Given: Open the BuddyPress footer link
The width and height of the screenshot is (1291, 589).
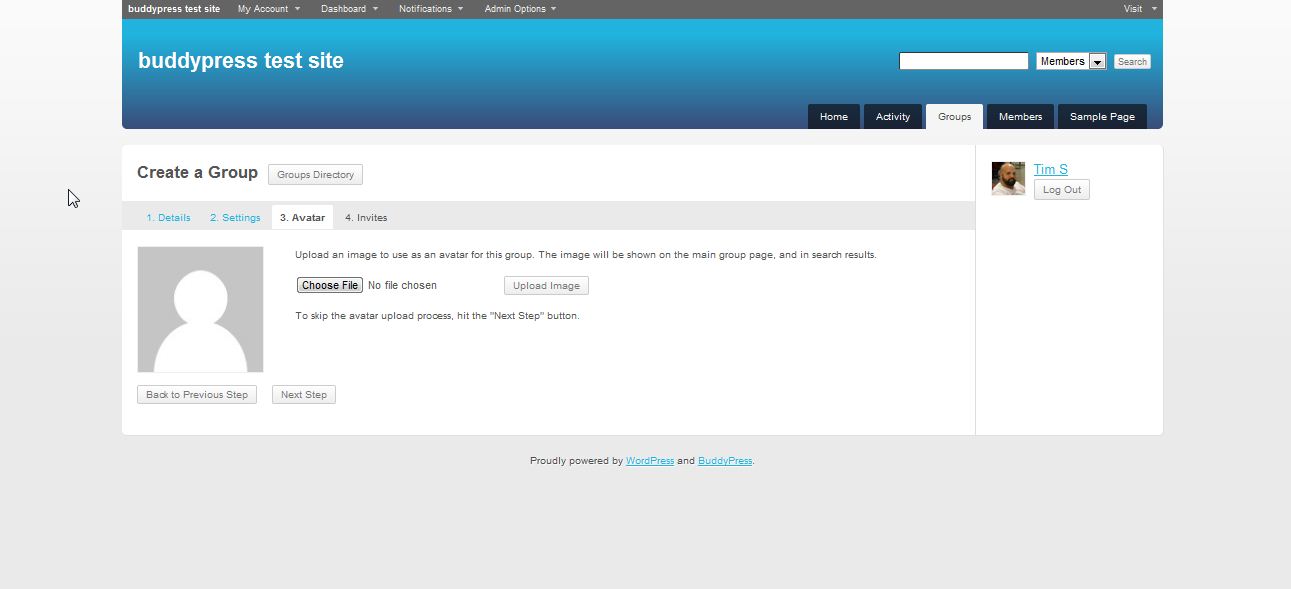Looking at the screenshot, I should [725, 461].
